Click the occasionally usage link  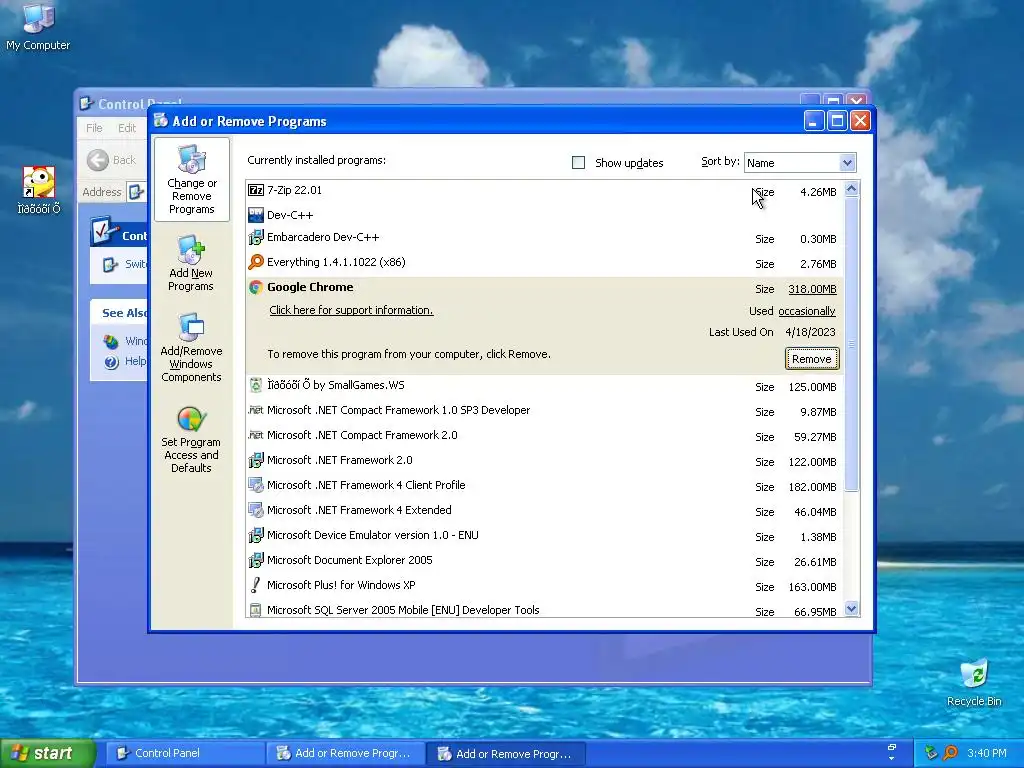807,312
